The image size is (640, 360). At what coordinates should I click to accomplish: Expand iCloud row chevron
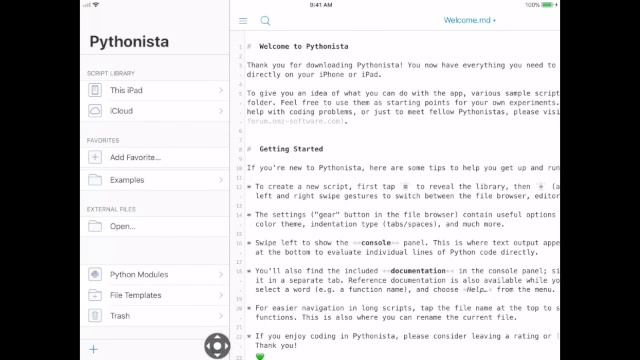click(x=221, y=111)
